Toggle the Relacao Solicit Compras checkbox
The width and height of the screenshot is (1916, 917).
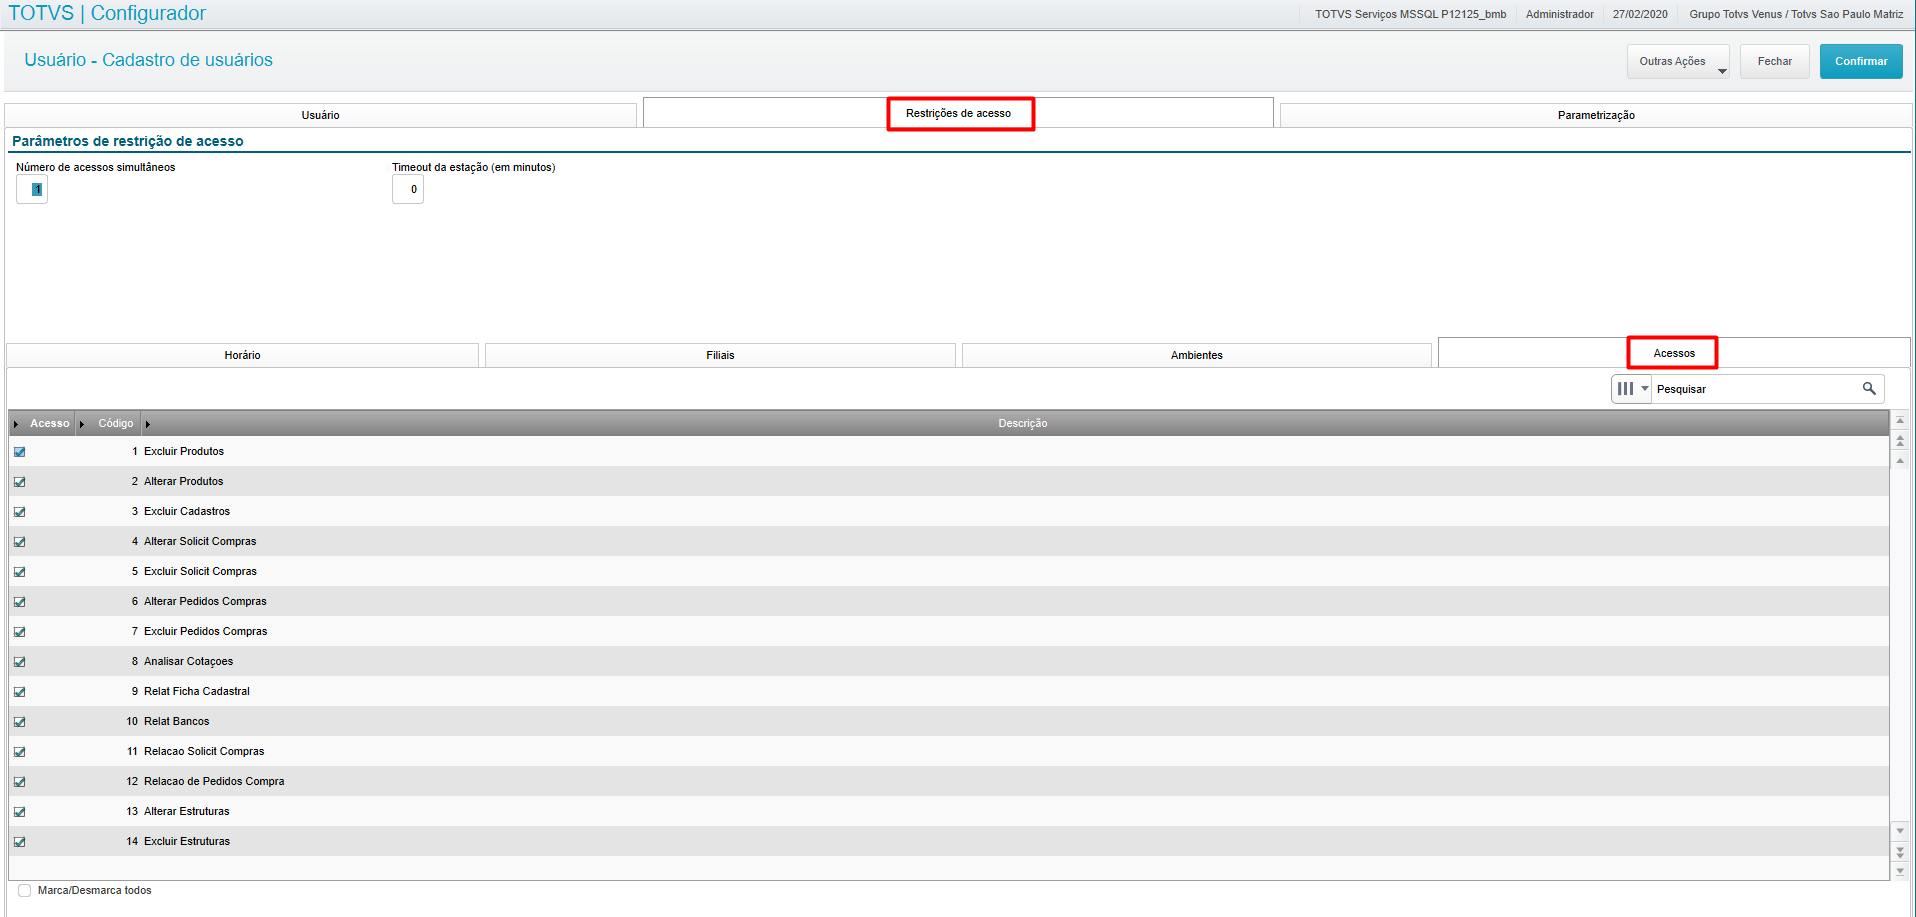point(19,752)
